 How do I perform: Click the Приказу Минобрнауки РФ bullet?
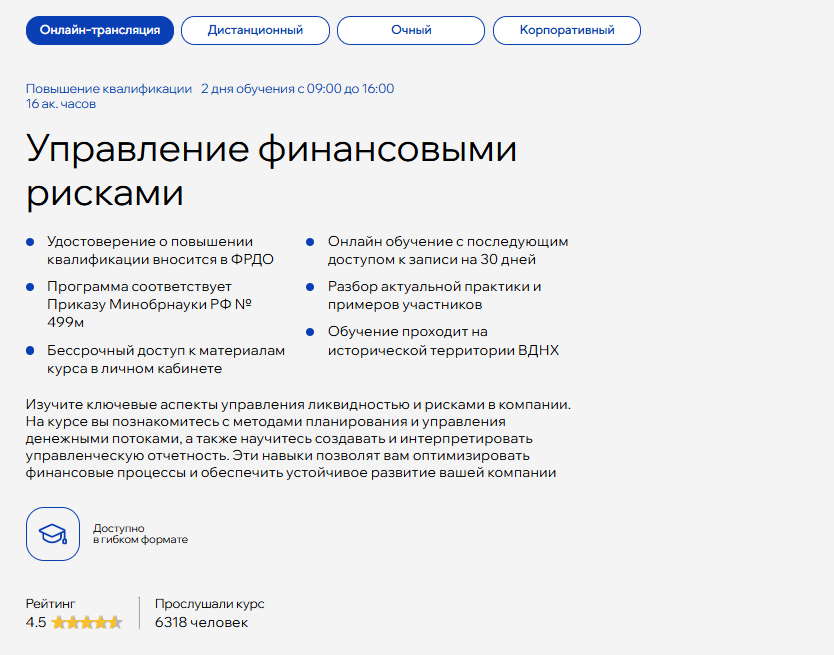click(x=149, y=304)
